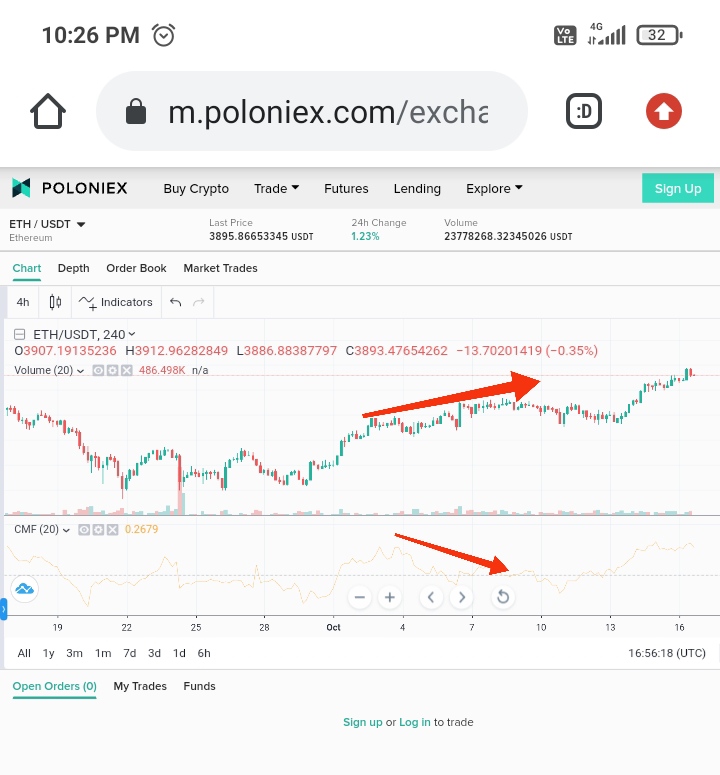Expand the ETH / USDT pair dropdown
The width and height of the screenshot is (720, 775).
[x=47, y=224]
